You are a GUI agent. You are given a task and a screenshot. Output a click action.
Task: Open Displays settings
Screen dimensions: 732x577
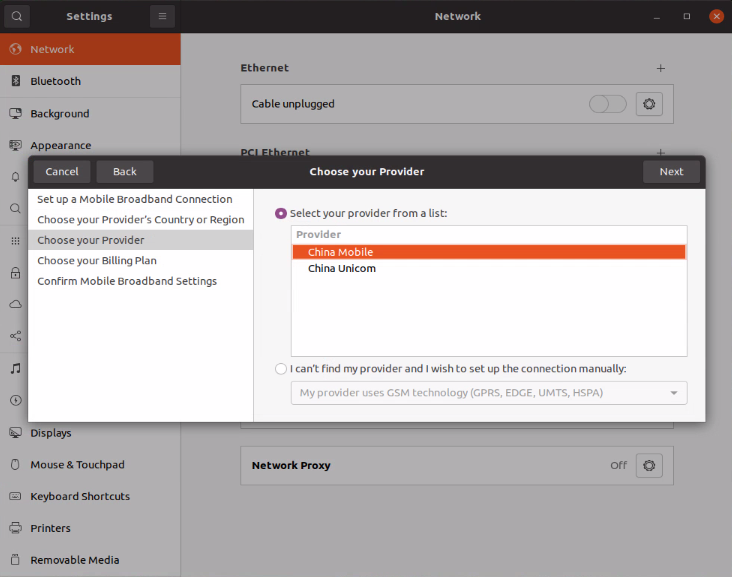90,433
